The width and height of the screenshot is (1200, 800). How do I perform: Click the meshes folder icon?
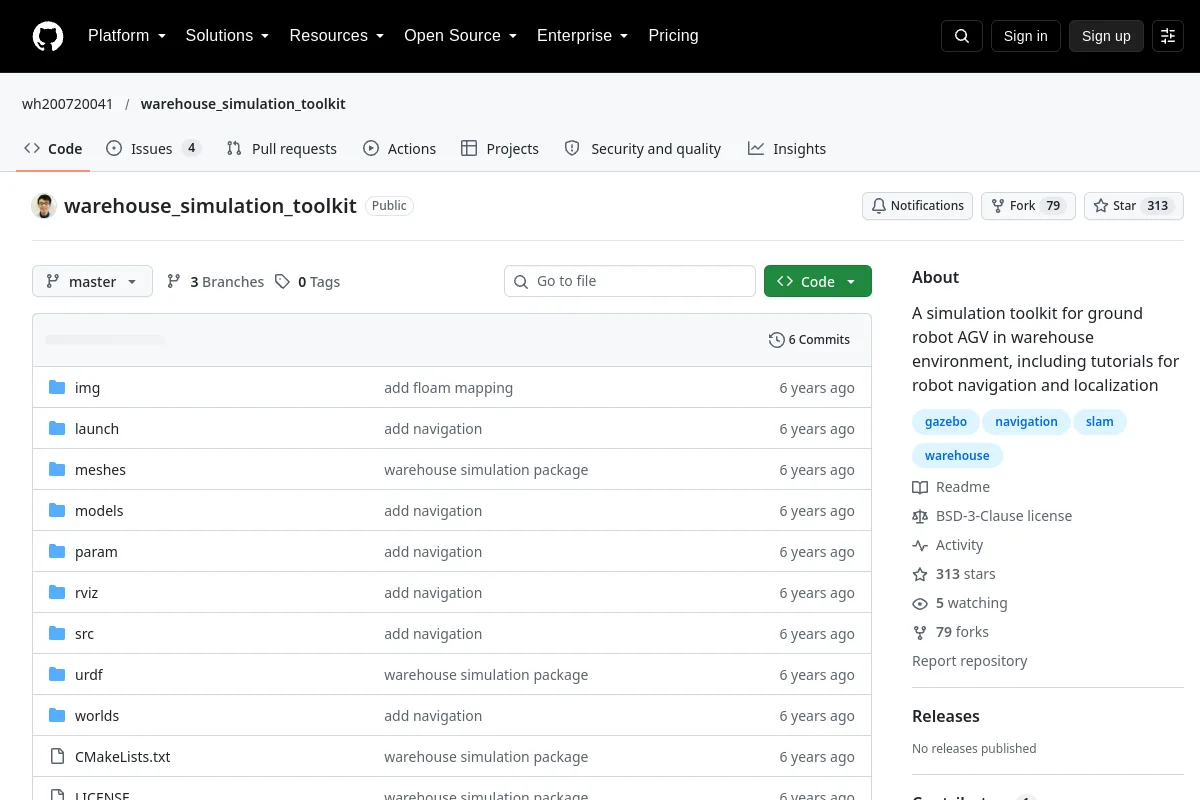click(x=57, y=470)
